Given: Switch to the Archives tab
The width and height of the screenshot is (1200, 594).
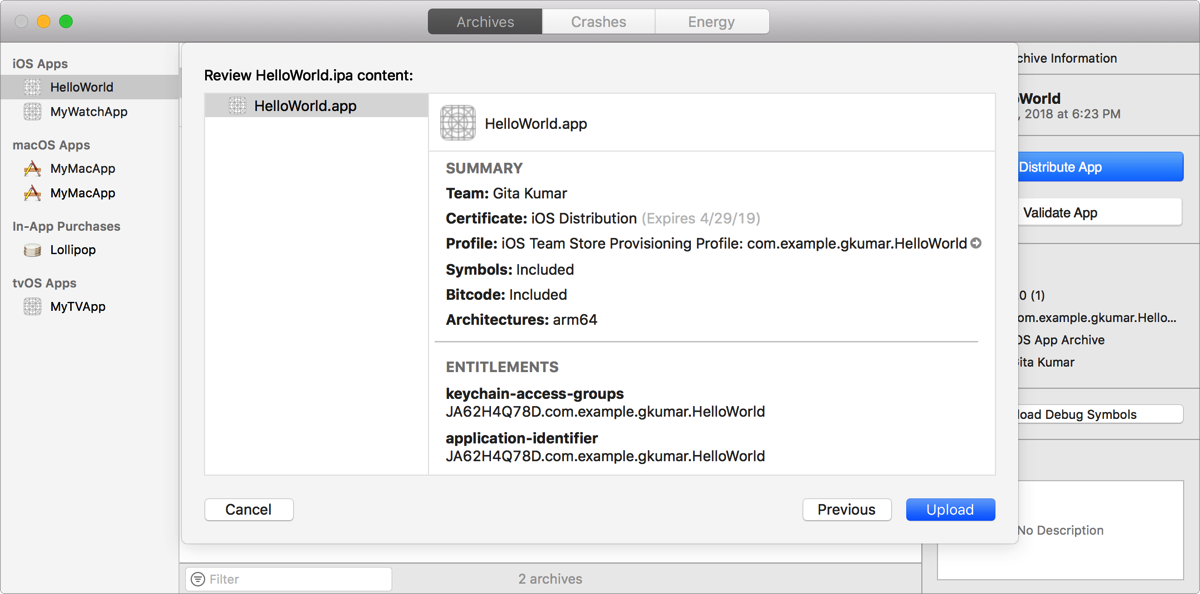Looking at the screenshot, I should point(485,22).
